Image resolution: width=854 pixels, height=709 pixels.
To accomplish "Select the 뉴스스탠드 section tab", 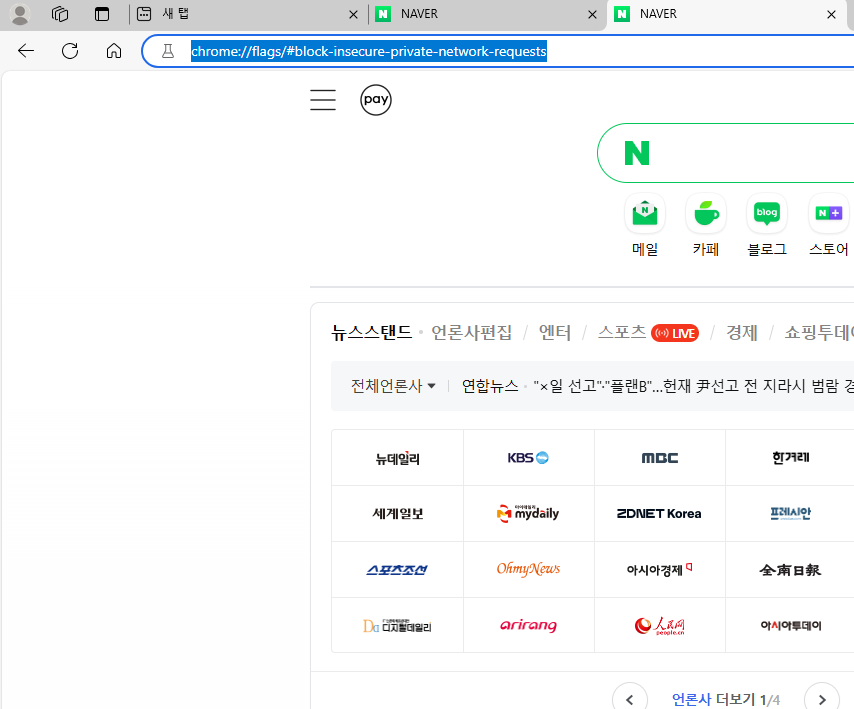I will point(371,332).
